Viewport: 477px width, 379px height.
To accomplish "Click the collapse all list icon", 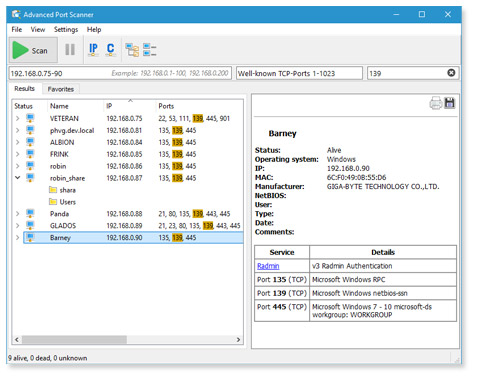I will coord(149,50).
